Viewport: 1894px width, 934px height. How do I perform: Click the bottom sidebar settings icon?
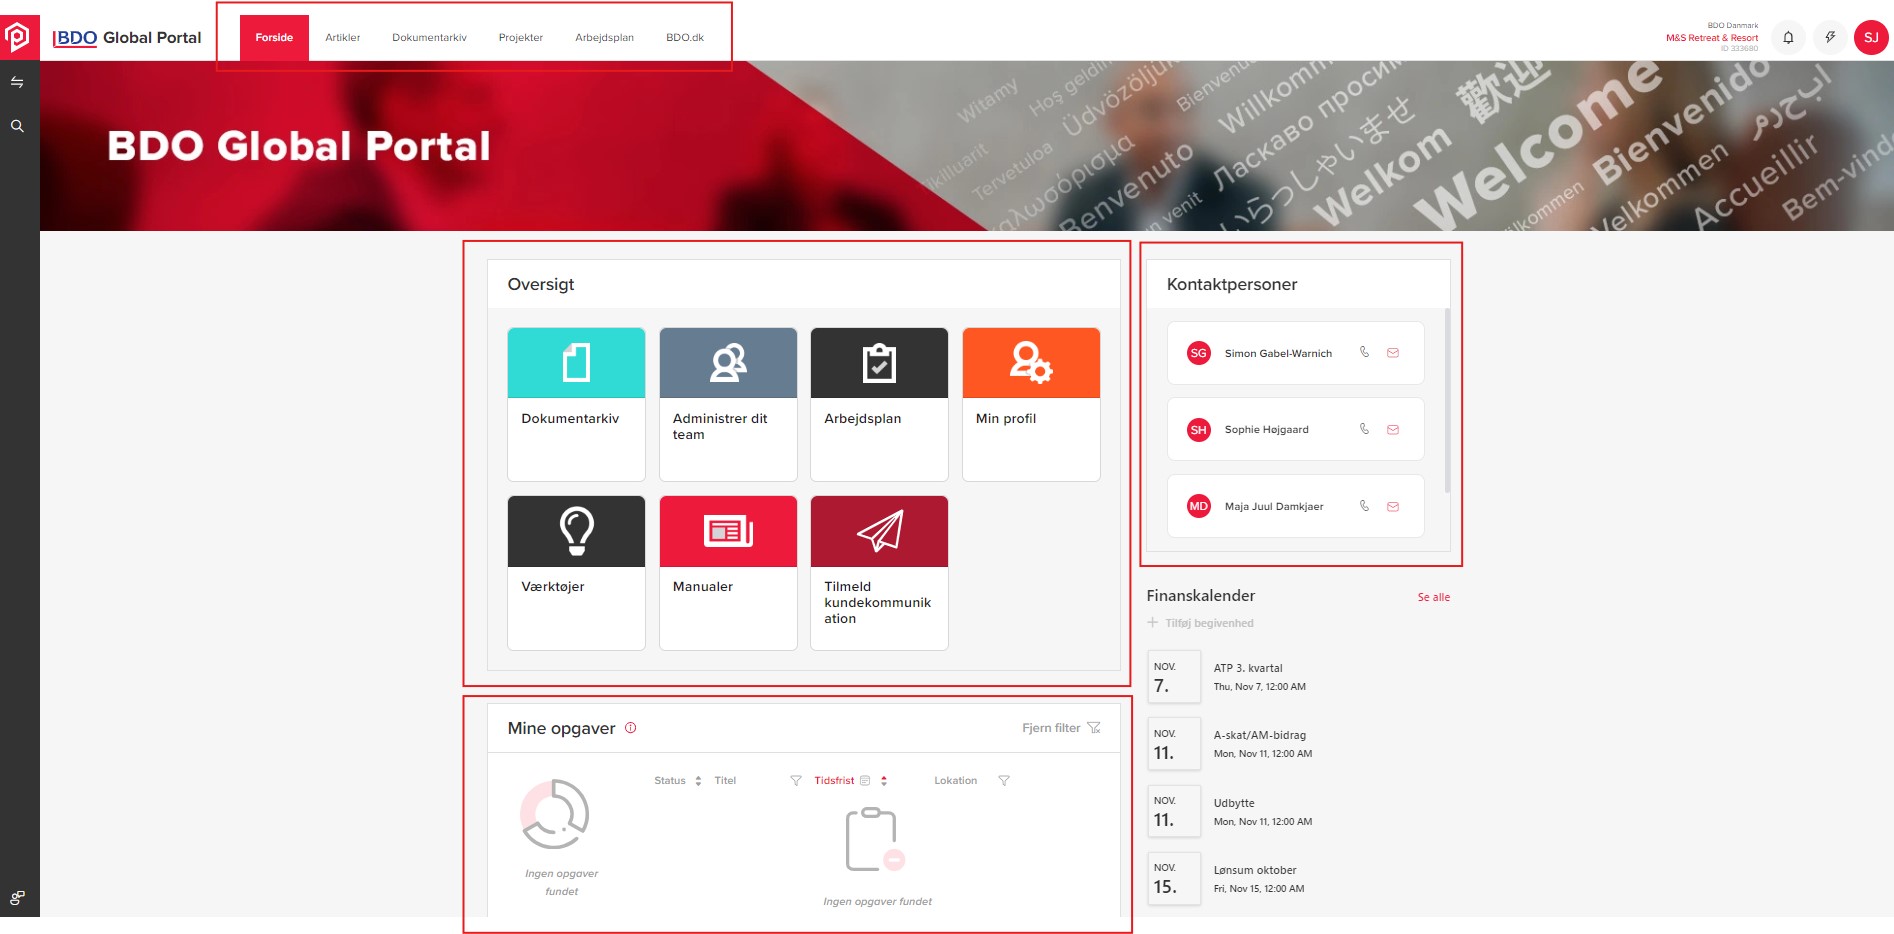click(x=17, y=897)
